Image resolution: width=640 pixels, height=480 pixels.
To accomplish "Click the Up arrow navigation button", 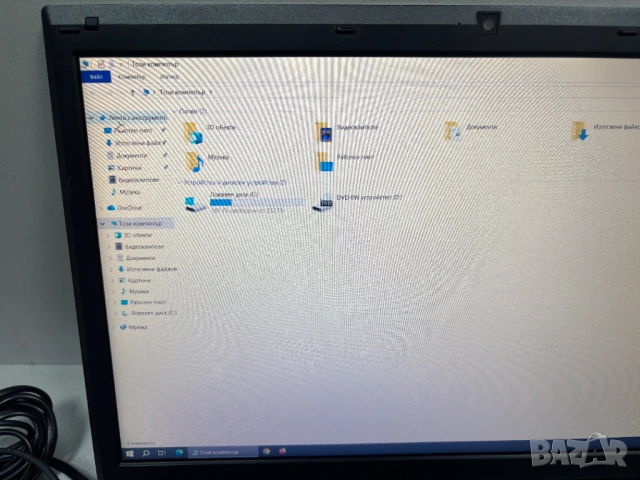I will click(x=133, y=93).
